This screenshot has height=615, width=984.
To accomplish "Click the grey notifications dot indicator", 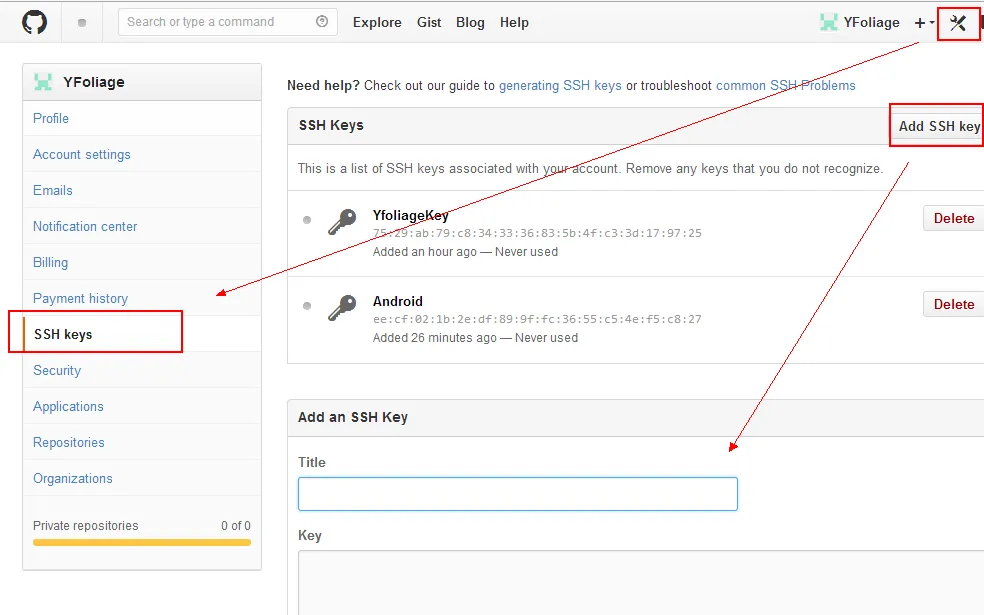I will (82, 23).
